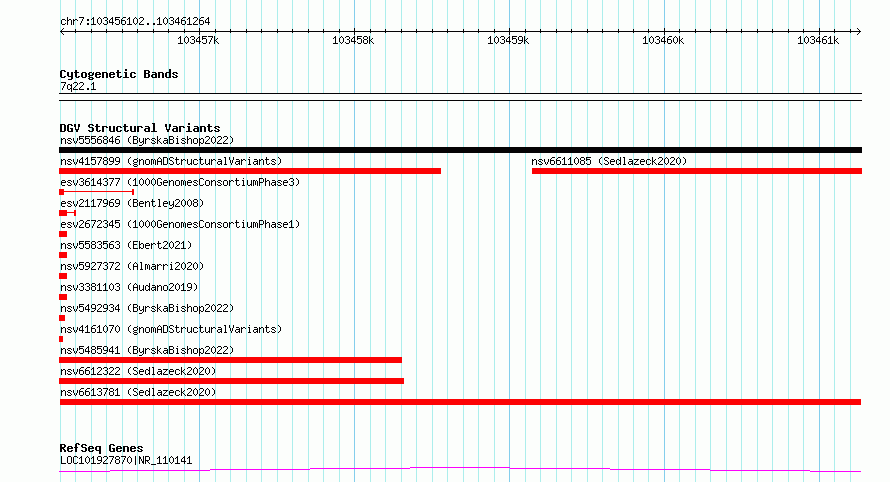Click the esv2672345 (1000GenomesConsortiumPhase1) label

pyautogui.click(x=180, y=224)
